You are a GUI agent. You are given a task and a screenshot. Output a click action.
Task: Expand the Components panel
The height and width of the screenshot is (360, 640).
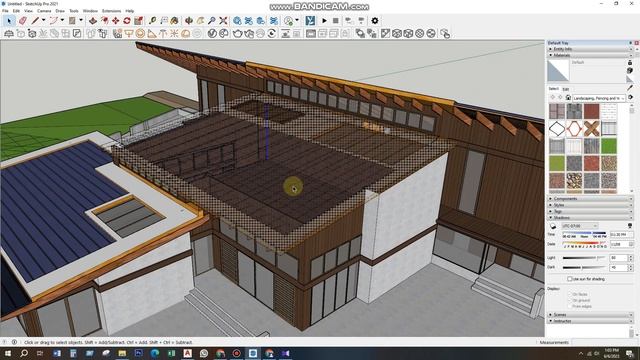(x=590, y=199)
